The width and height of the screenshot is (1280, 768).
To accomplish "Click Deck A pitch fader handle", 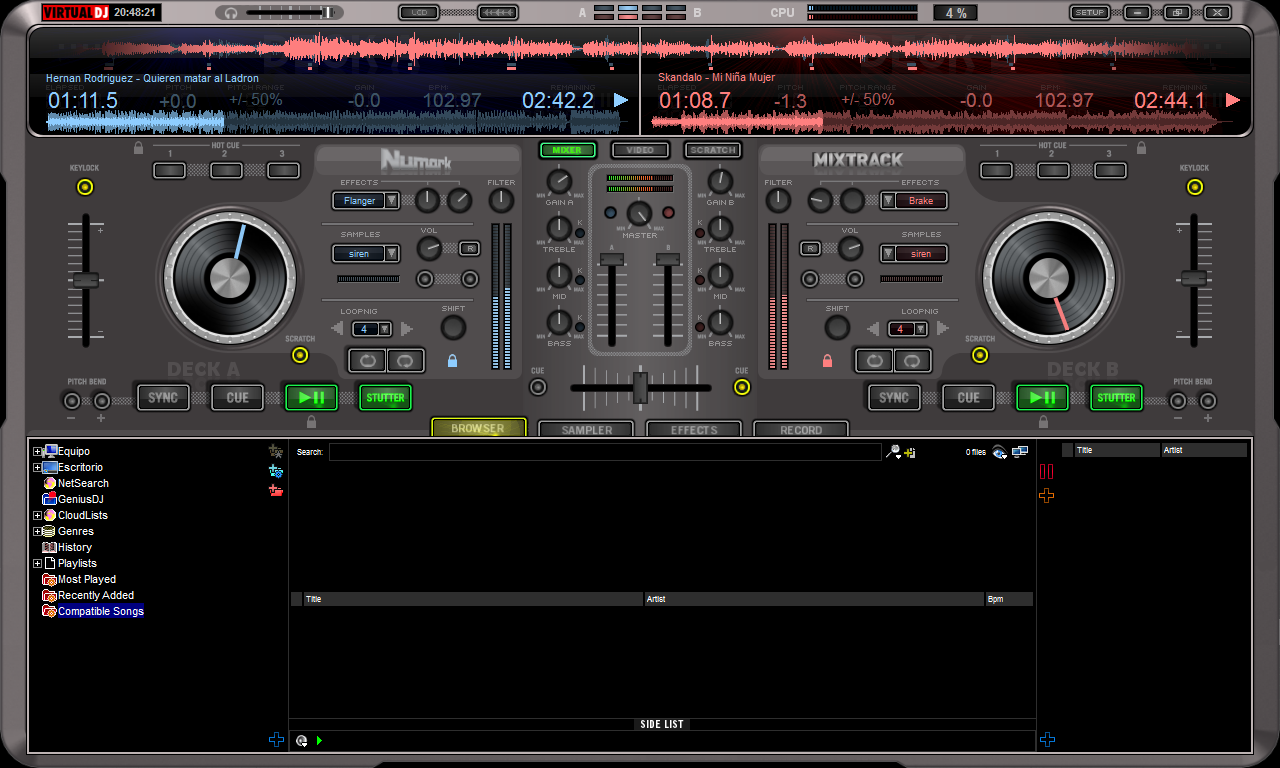I will click(x=86, y=280).
